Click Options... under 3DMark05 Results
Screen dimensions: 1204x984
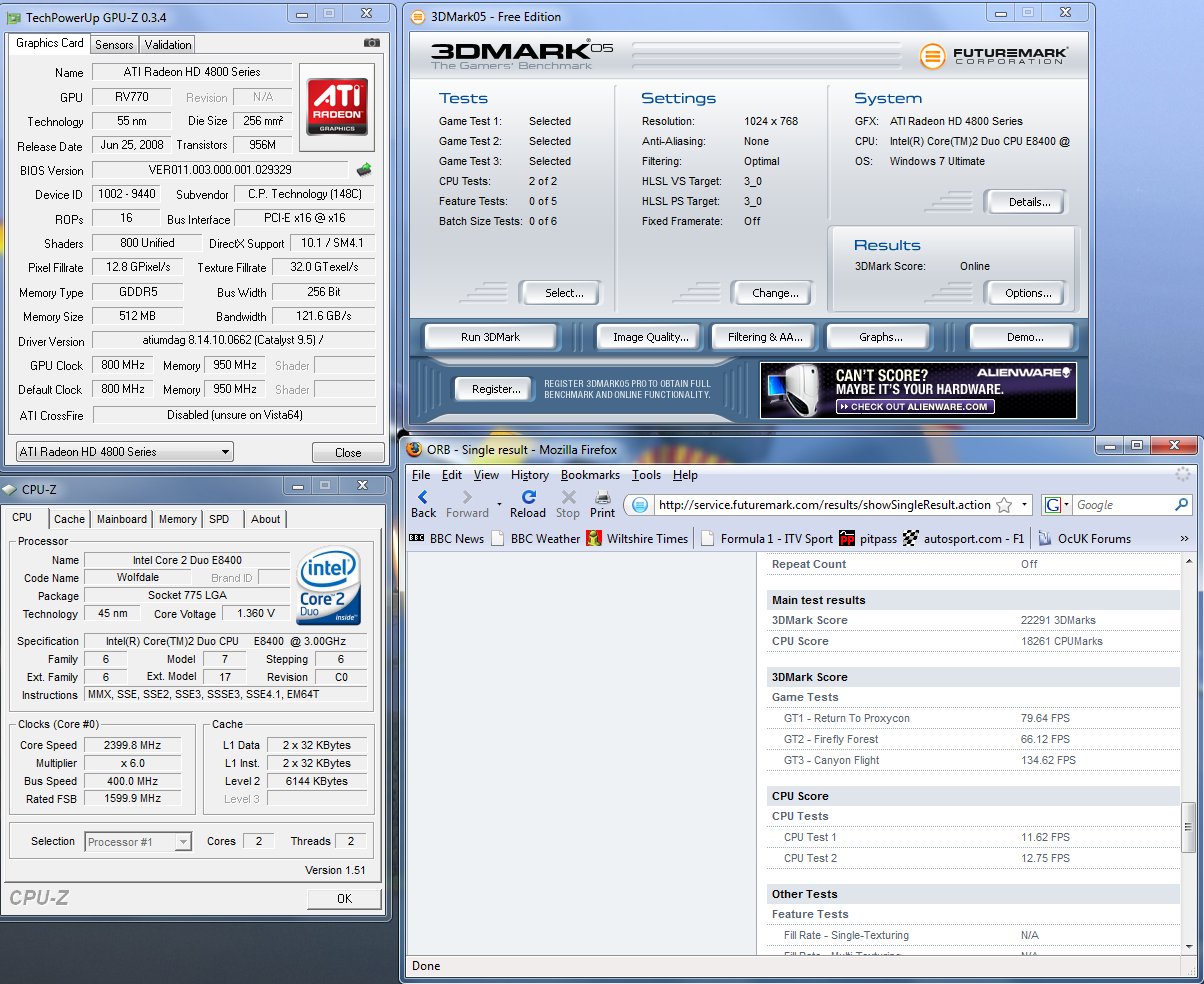1029,293
